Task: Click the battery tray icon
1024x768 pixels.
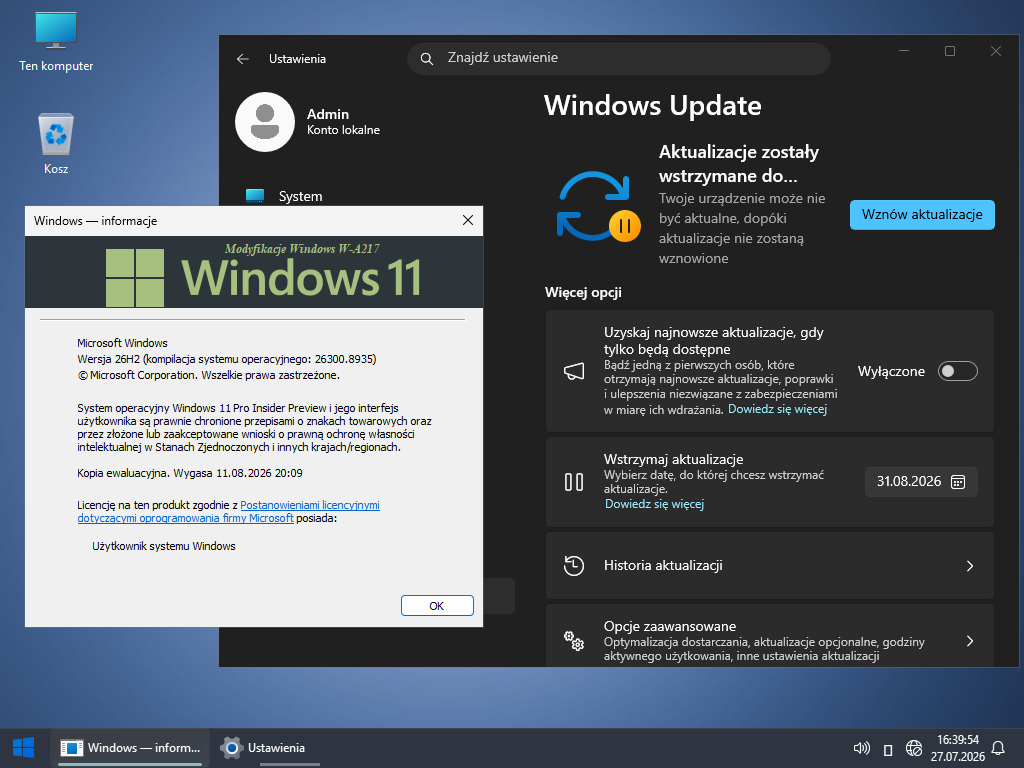Action: [888, 749]
